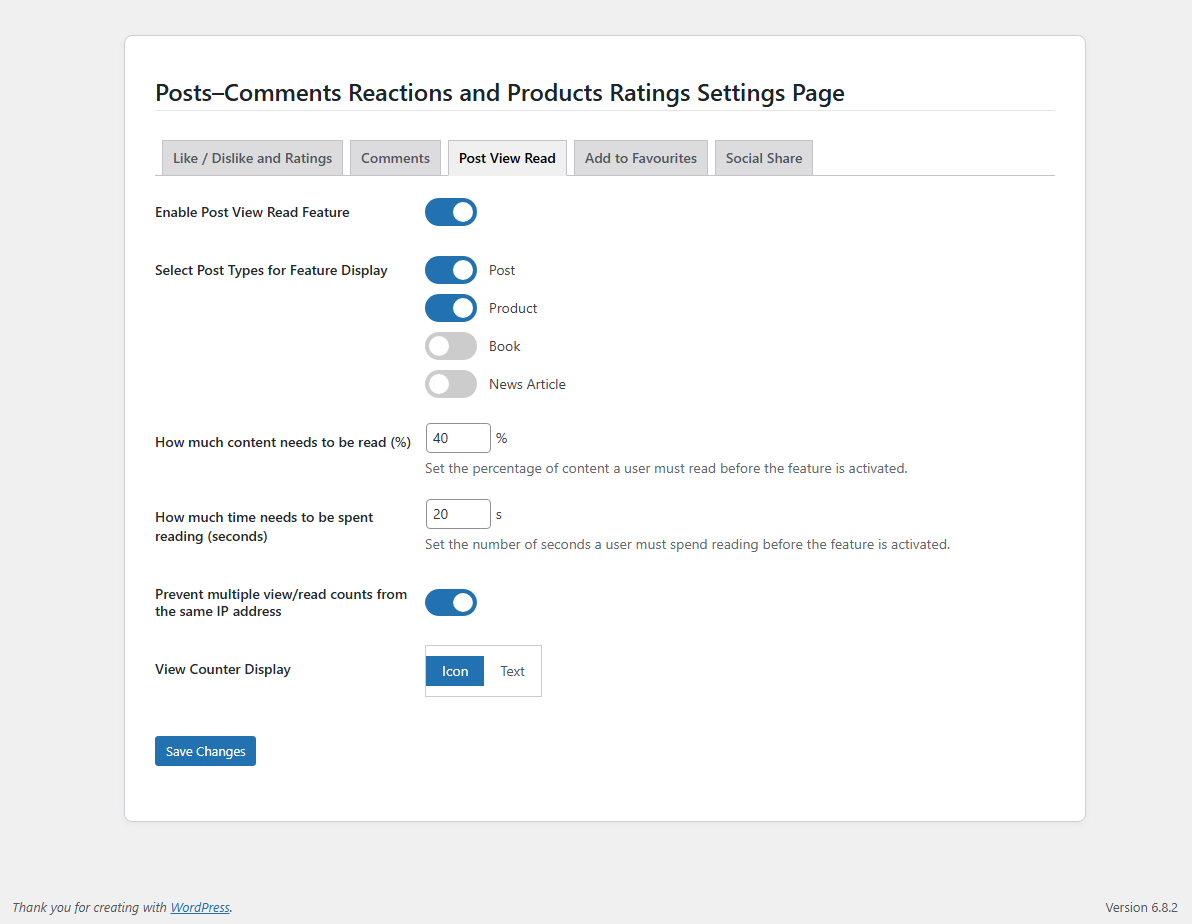Click the Save Changes button
1192x924 pixels.
[205, 751]
